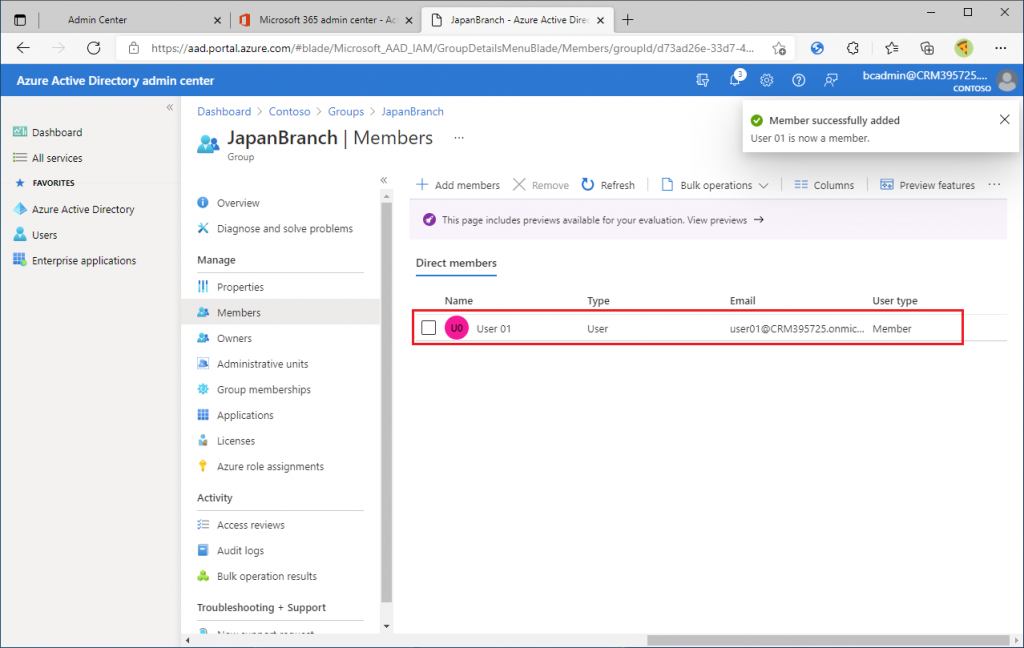Sort by the Name column header
Viewport: 1024px width, 648px height.
tap(458, 301)
